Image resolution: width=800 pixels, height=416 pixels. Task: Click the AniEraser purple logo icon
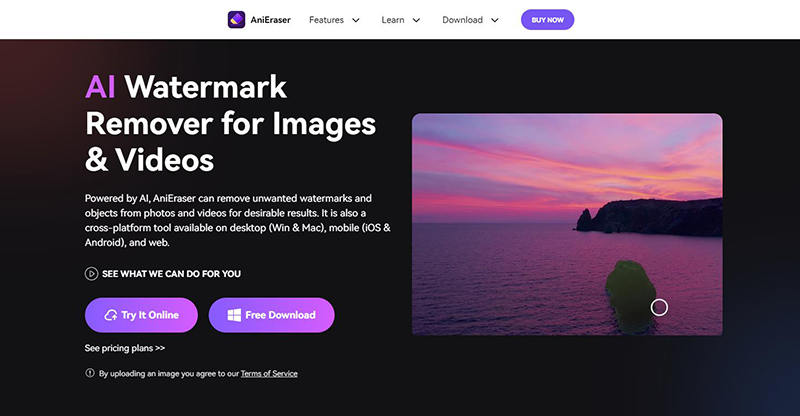[x=236, y=20]
